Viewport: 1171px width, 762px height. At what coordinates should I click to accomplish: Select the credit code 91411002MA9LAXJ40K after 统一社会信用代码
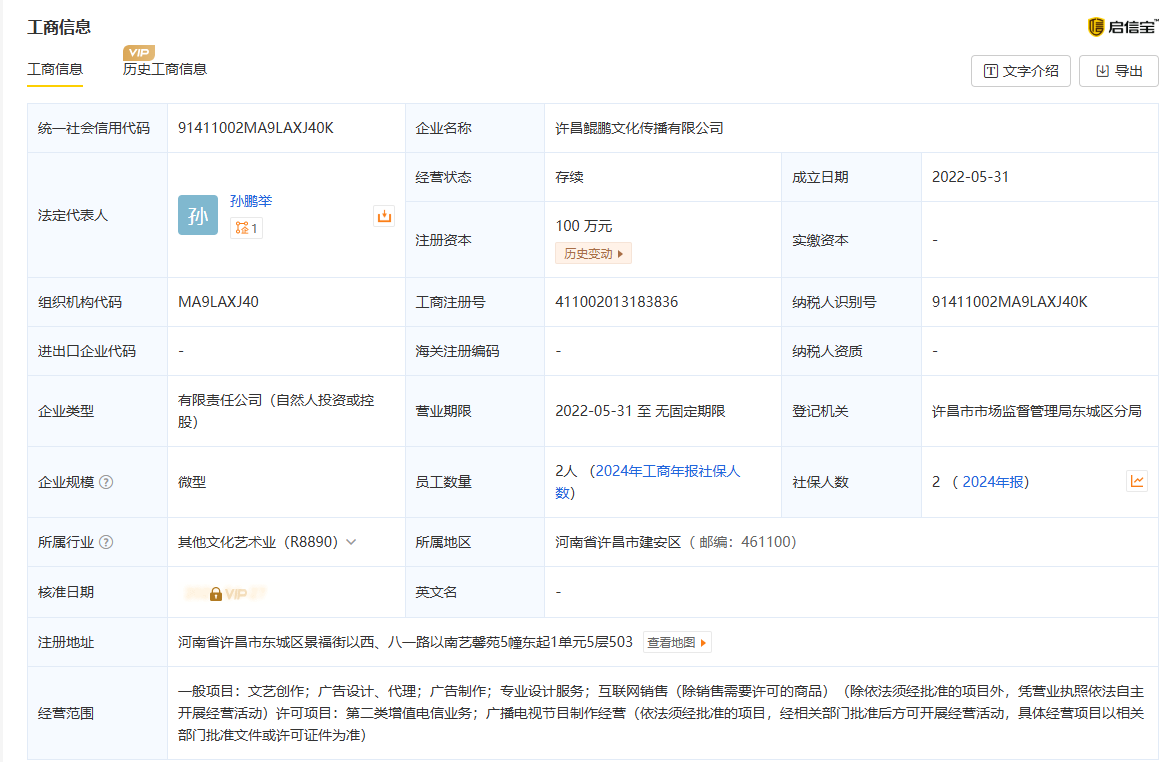pyautogui.click(x=255, y=128)
